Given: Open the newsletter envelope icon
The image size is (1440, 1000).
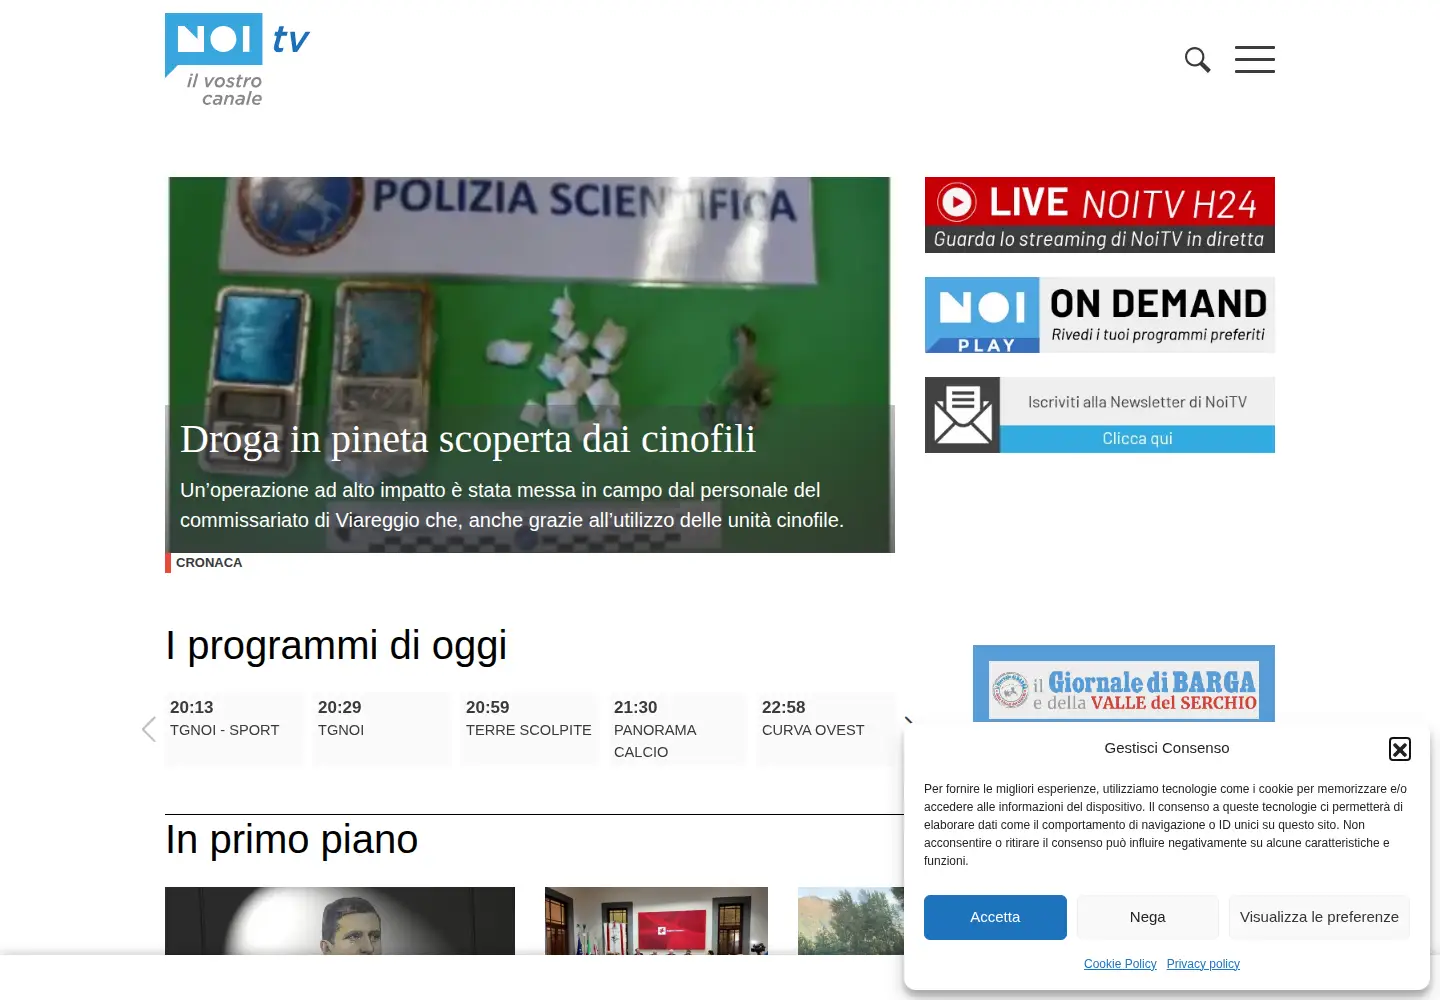Looking at the screenshot, I should pyautogui.click(x=963, y=415).
